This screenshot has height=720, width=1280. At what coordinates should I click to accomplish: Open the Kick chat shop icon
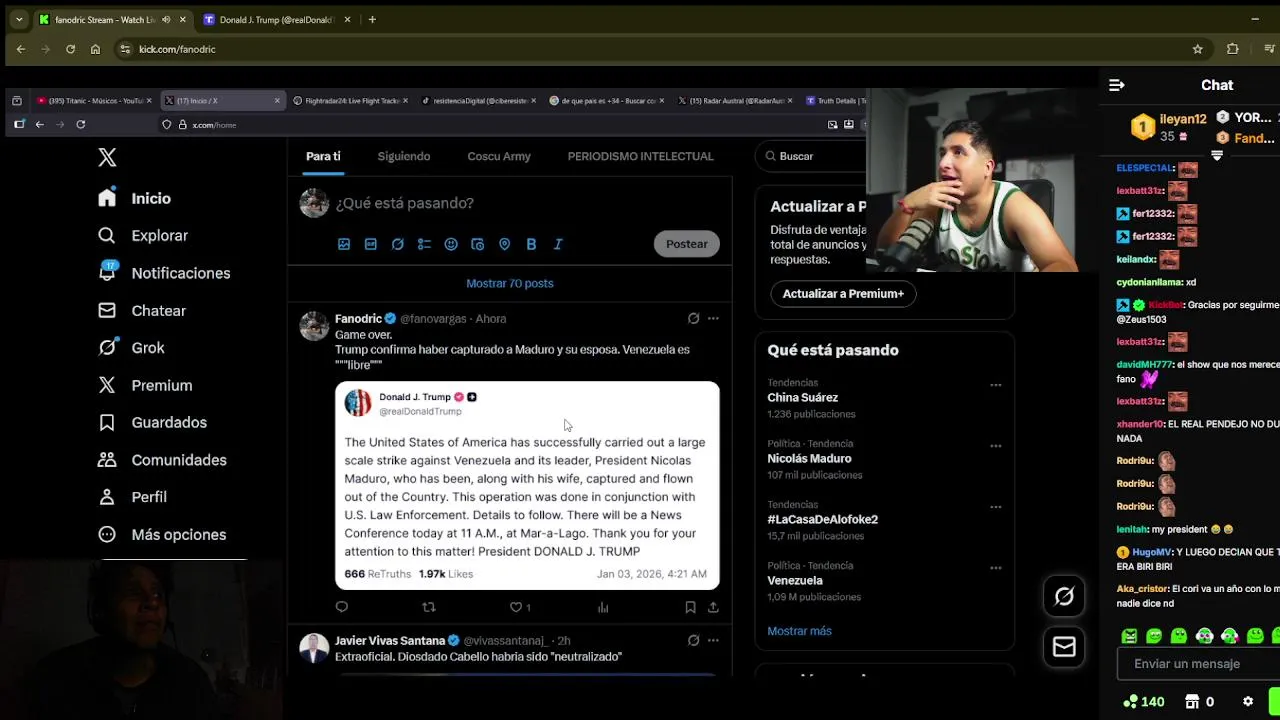point(1192,702)
